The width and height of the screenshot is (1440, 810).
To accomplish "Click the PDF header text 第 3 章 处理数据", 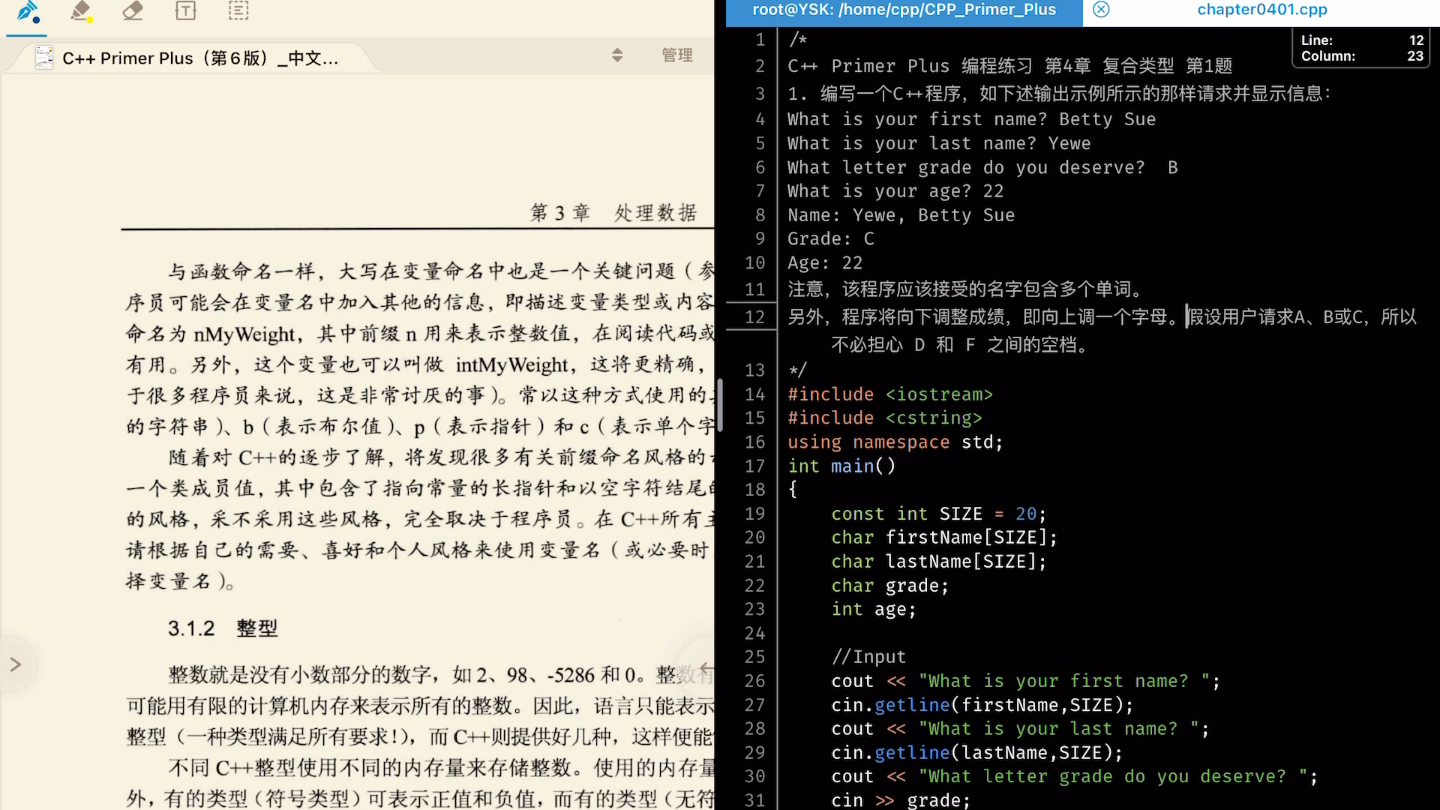I will [613, 213].
